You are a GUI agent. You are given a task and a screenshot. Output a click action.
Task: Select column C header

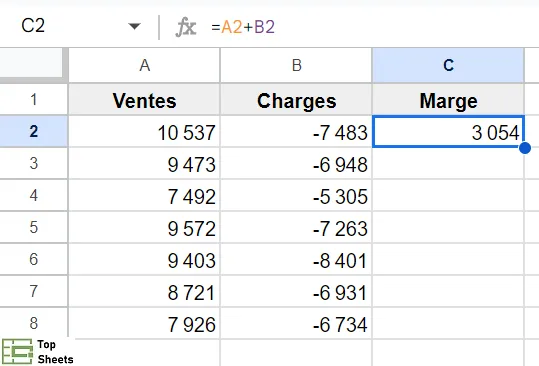click(x=448, y=65)
